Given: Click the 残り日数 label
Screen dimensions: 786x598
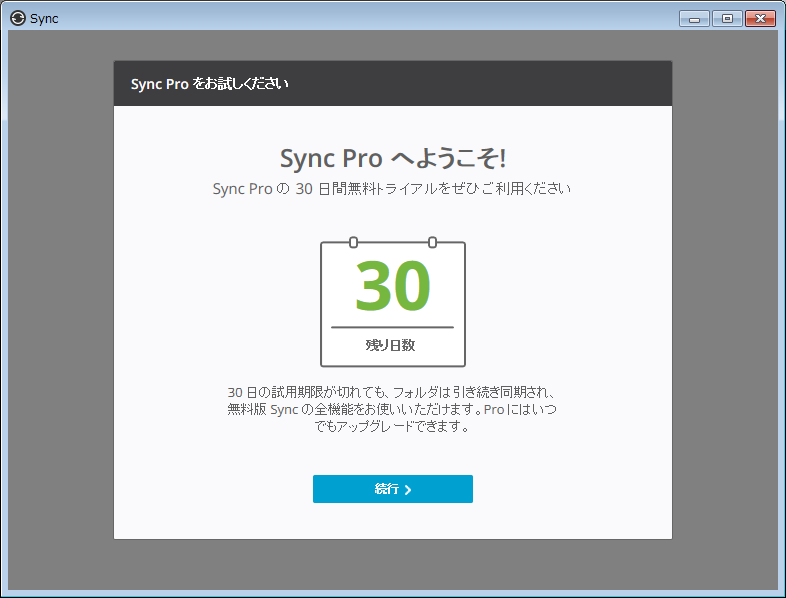Looking at the screenshot, I should (390, 345).
